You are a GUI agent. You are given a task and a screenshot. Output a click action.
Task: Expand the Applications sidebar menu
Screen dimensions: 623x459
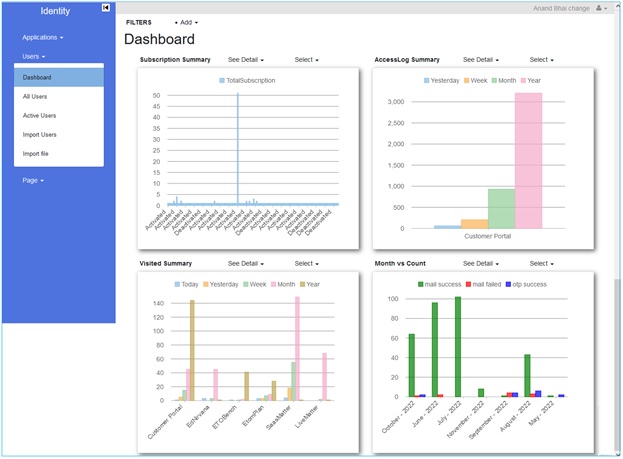tap(42, 37)
